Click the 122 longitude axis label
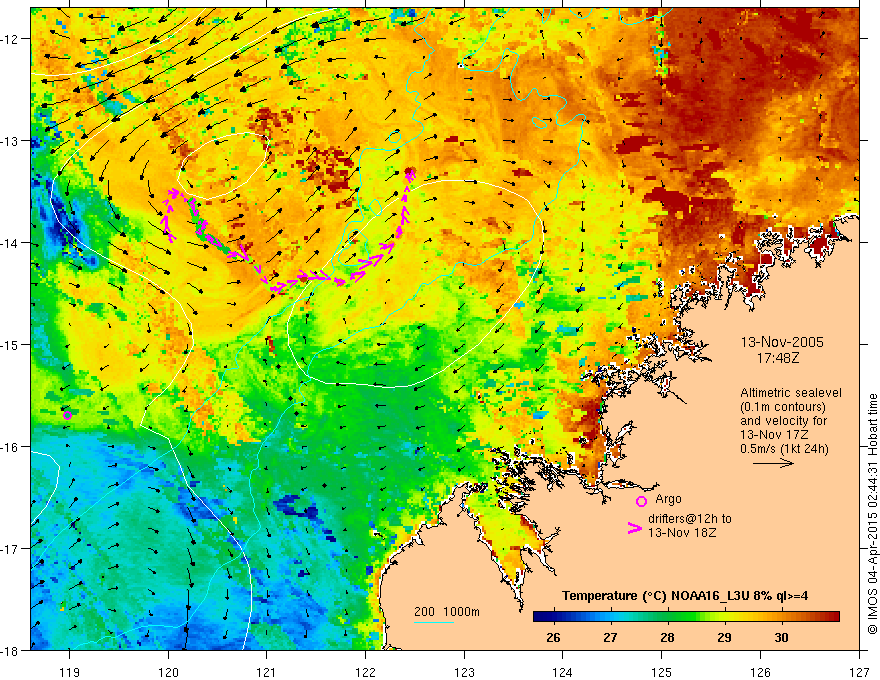Screen dimensions: 880x680 coord(365,672)
